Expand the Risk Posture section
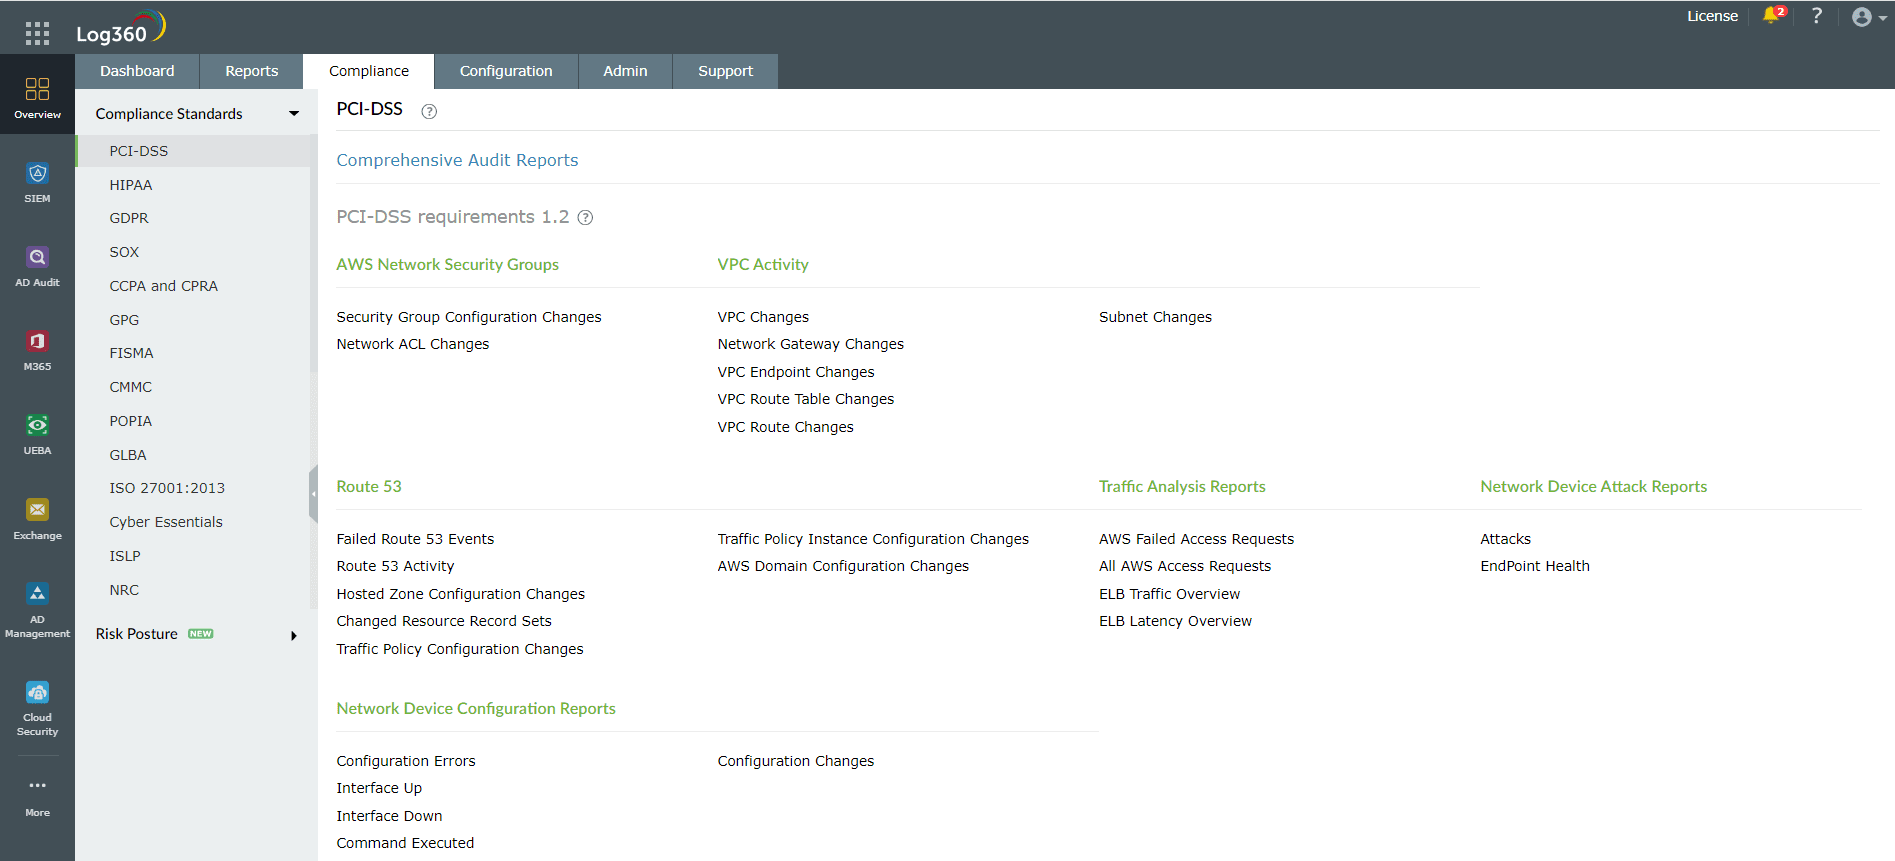 coord(294,635)
